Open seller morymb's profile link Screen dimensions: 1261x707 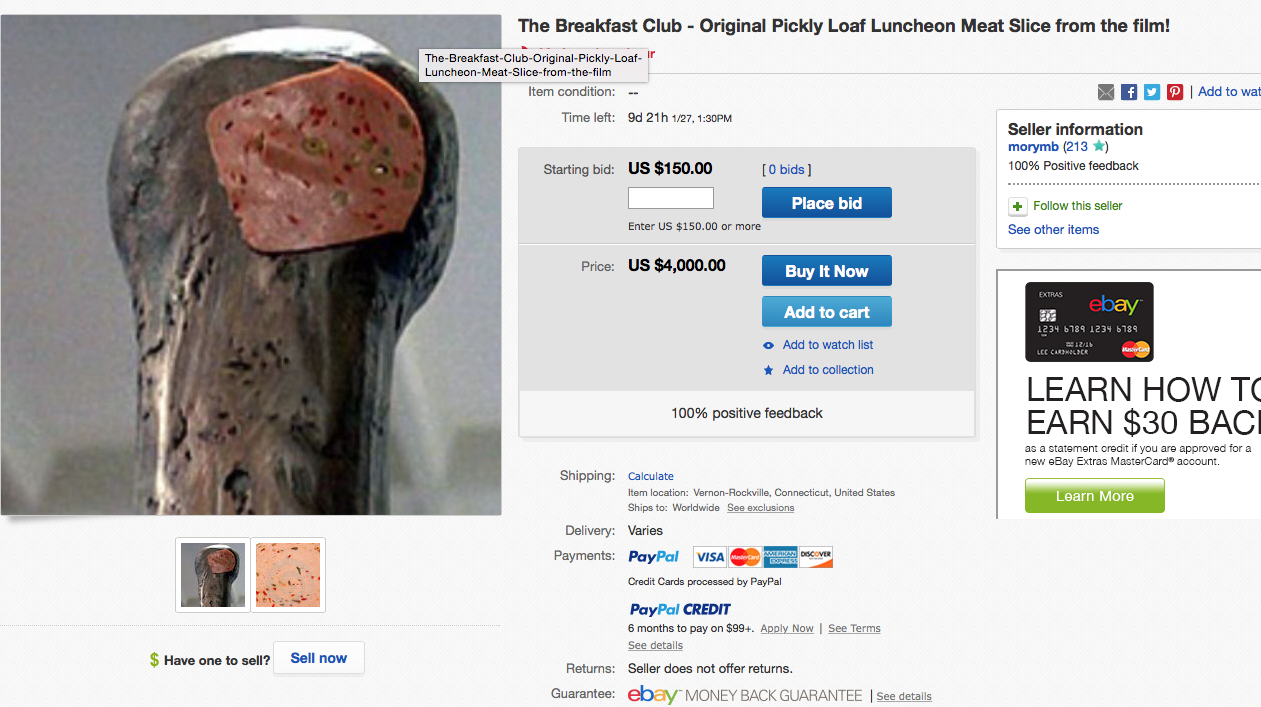click(x=1033, y=147)
